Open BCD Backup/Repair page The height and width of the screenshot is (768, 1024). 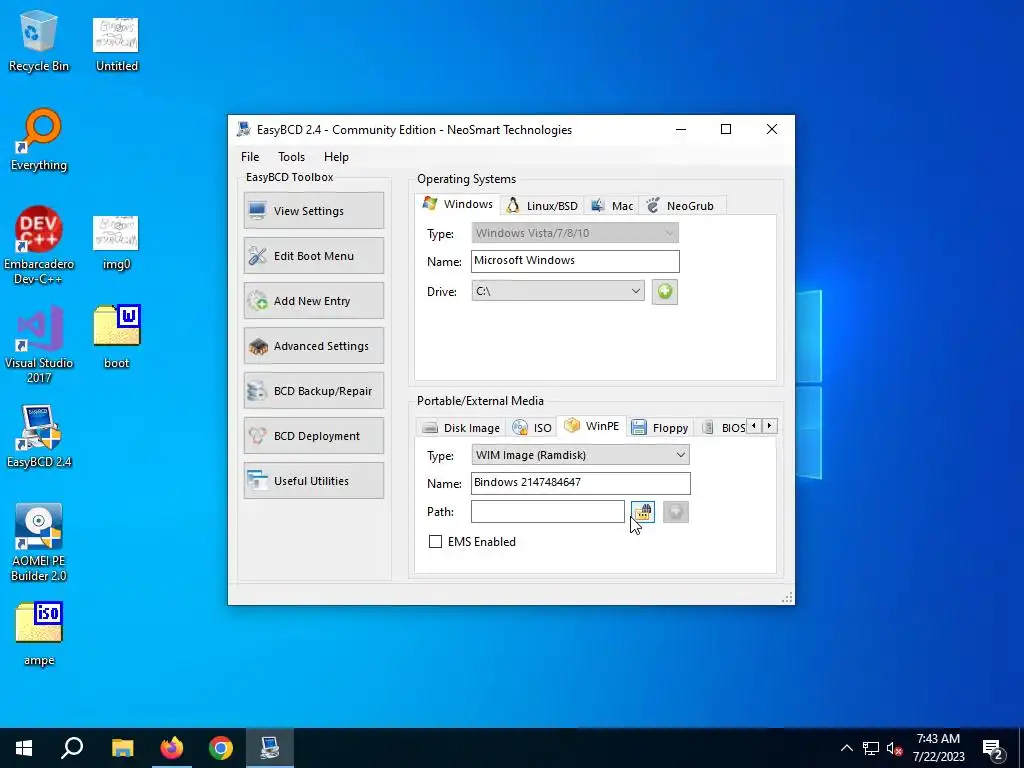click(313, 391)
